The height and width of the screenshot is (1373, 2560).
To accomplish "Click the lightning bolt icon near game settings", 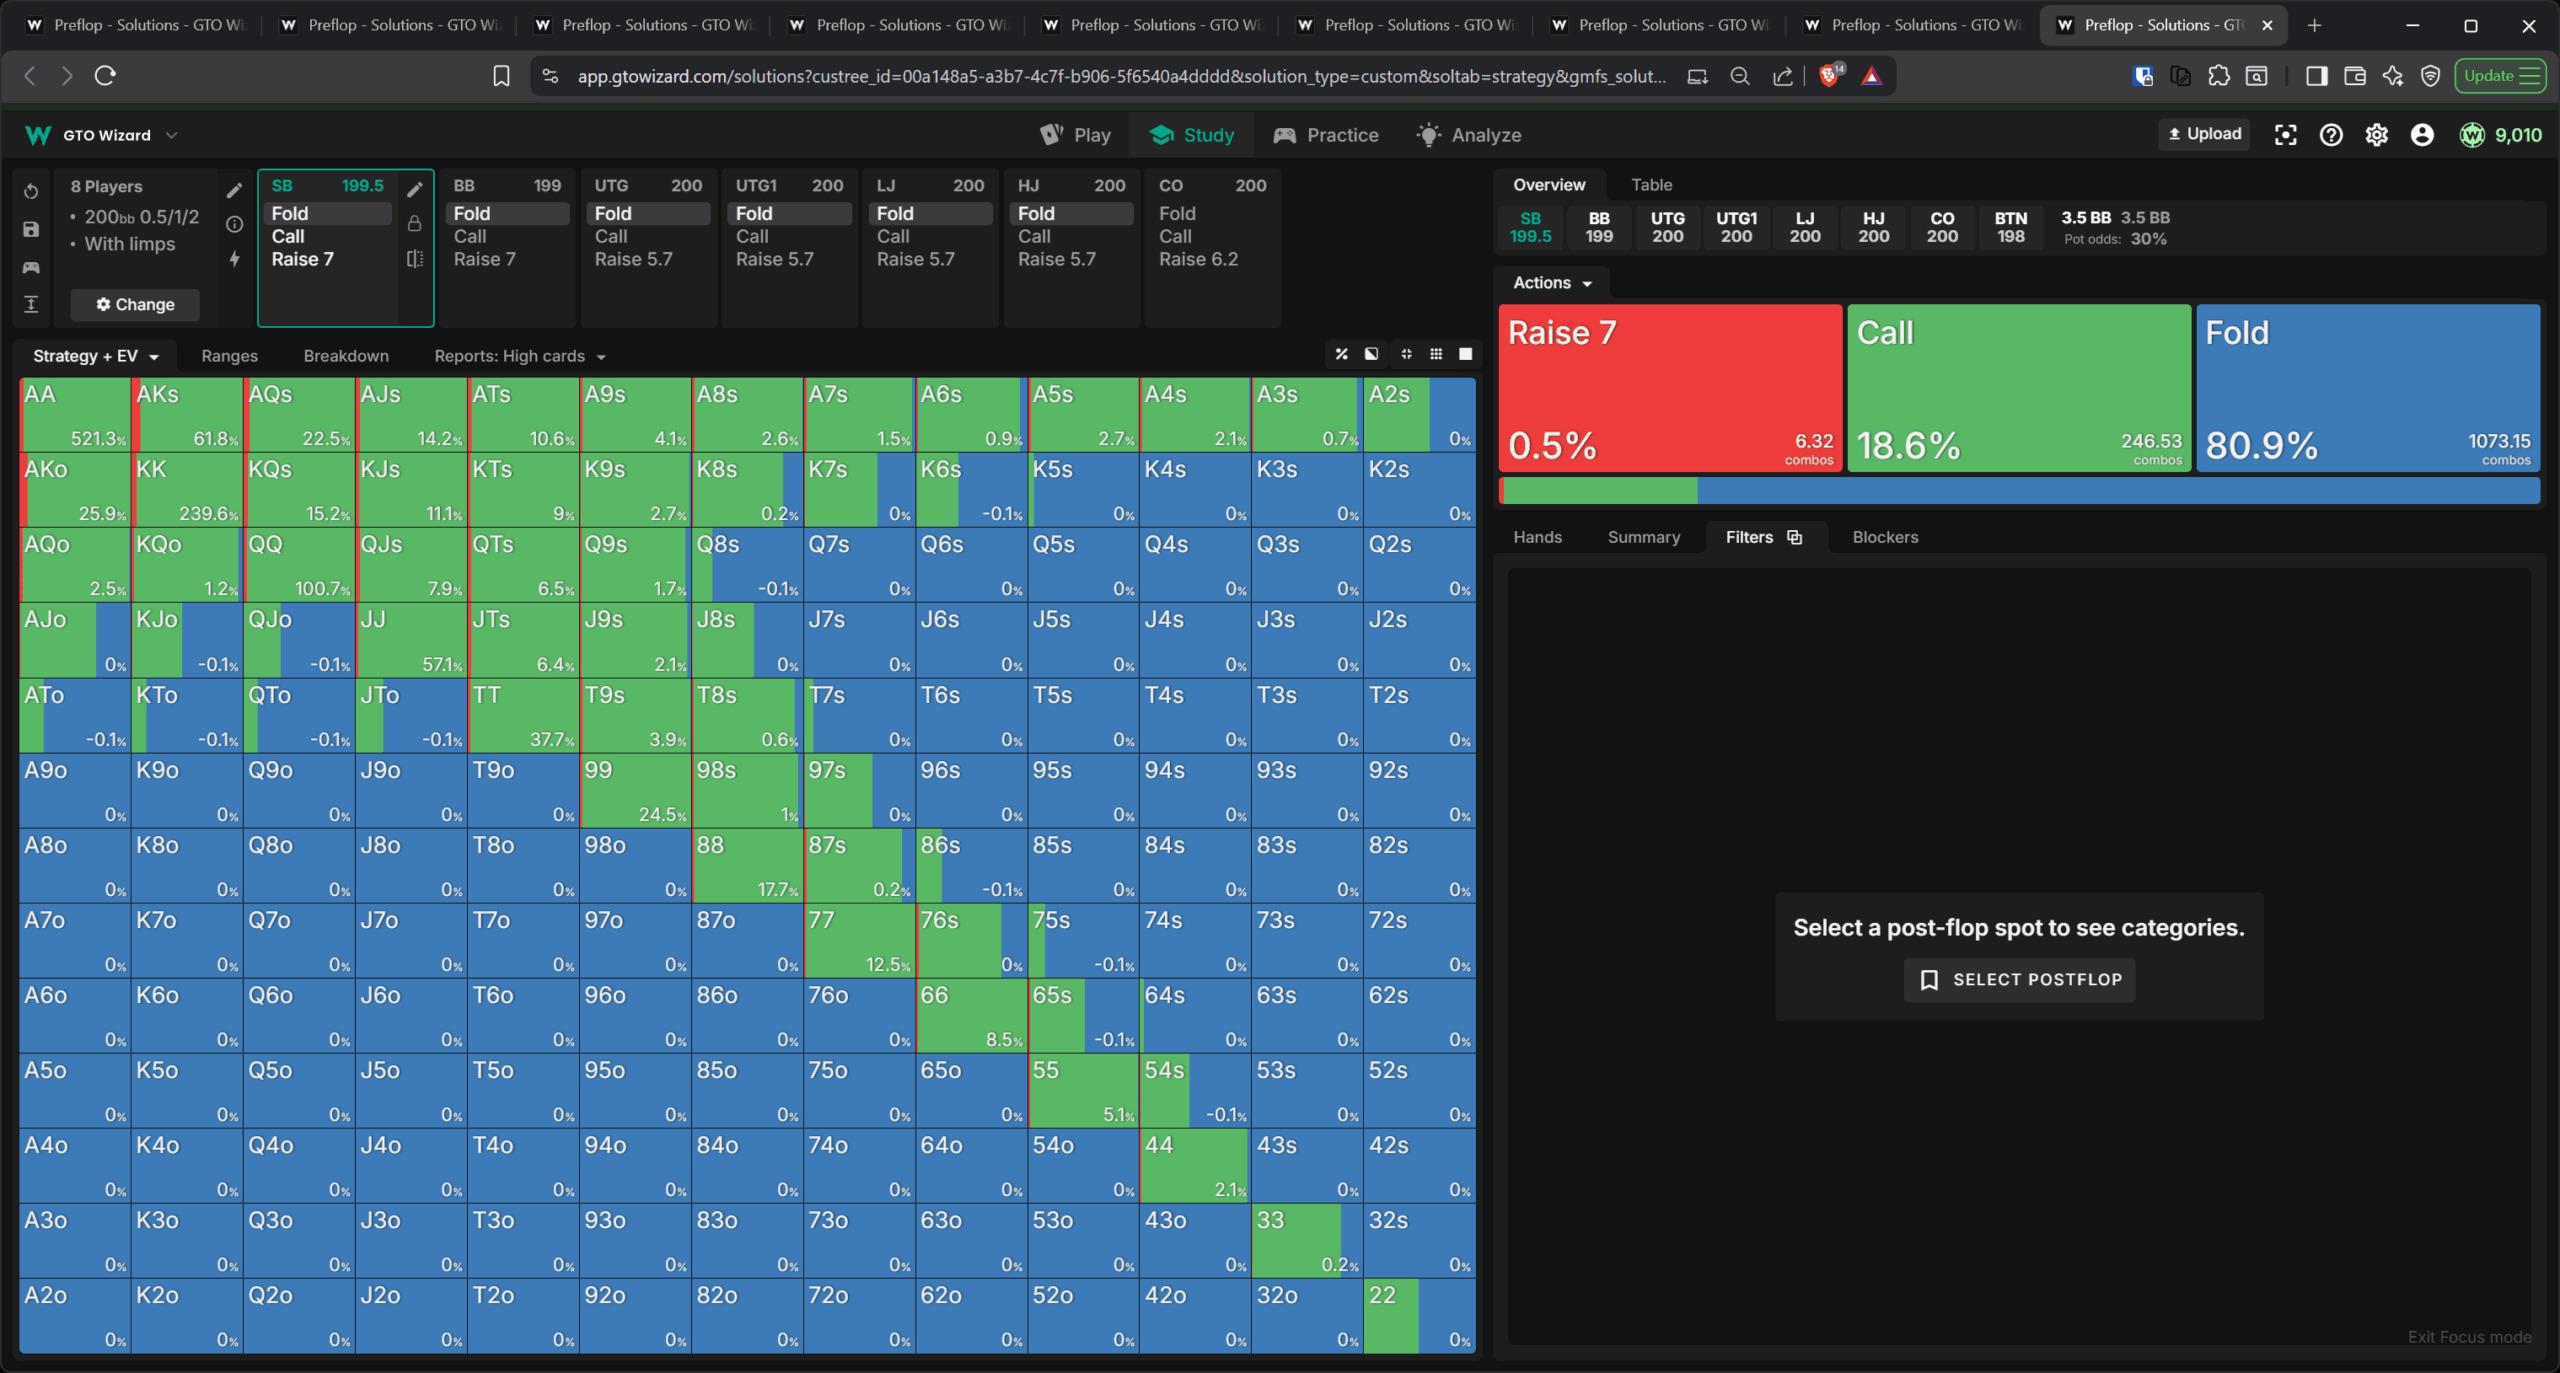I will click(234, 259).
